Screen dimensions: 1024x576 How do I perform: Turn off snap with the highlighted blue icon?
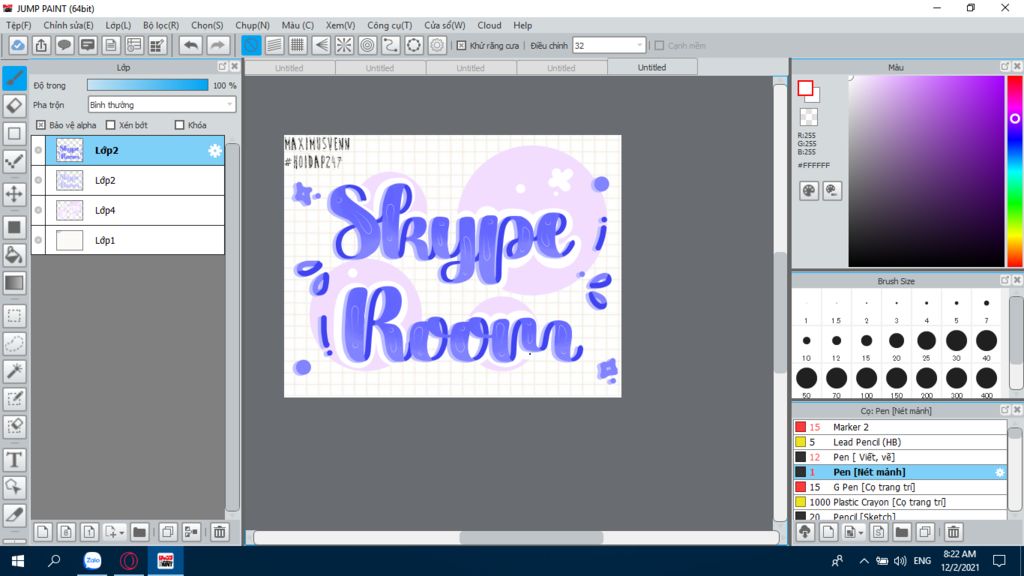pos(251,45)
